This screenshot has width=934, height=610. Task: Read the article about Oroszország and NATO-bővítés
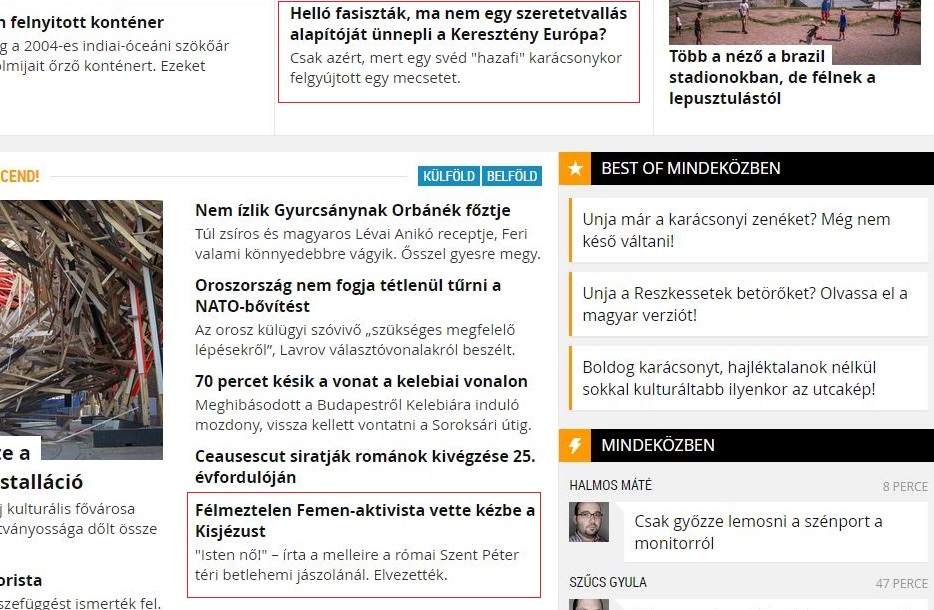348,295
